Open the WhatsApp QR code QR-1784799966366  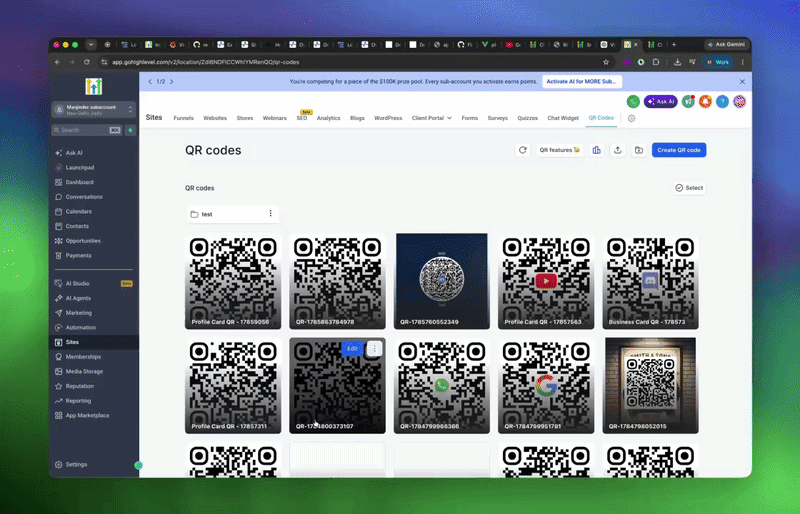click(442, 385)
